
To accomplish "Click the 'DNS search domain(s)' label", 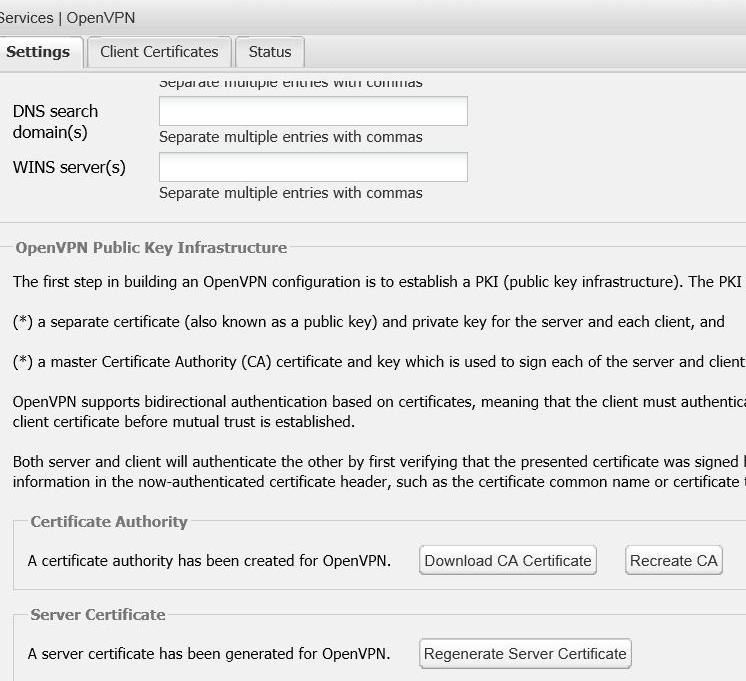I will click(x=55, y=121).
